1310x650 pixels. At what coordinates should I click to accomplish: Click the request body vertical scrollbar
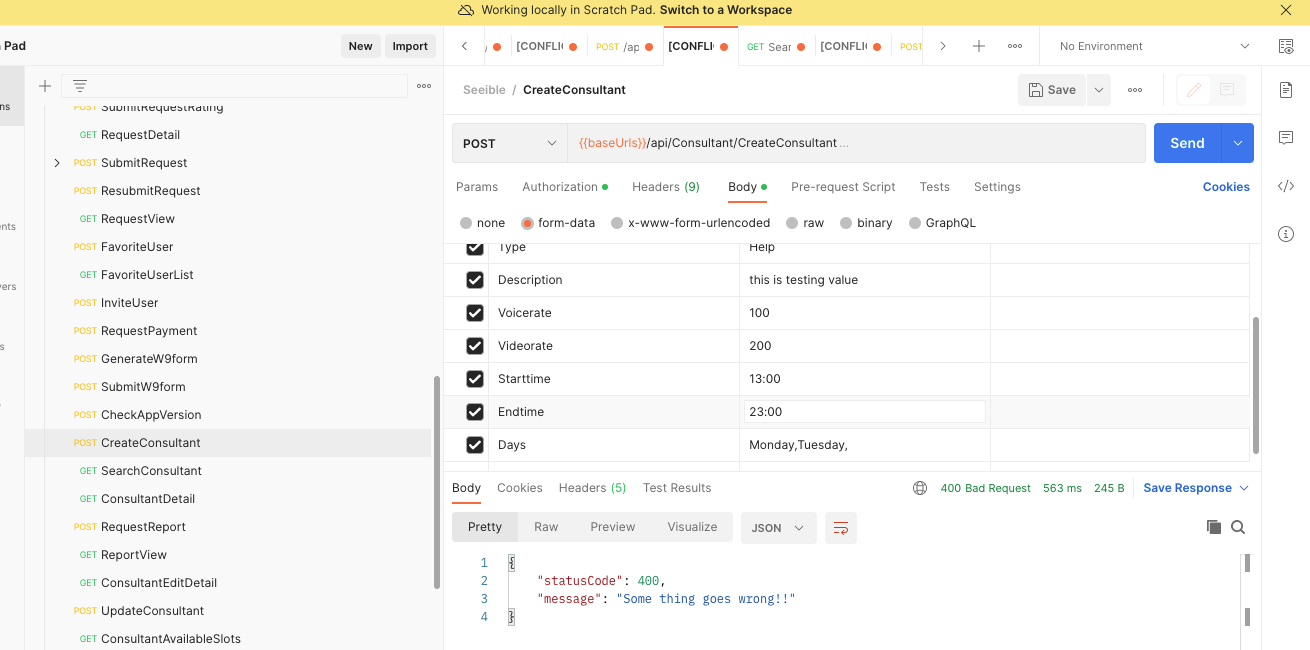(1255, 385)
